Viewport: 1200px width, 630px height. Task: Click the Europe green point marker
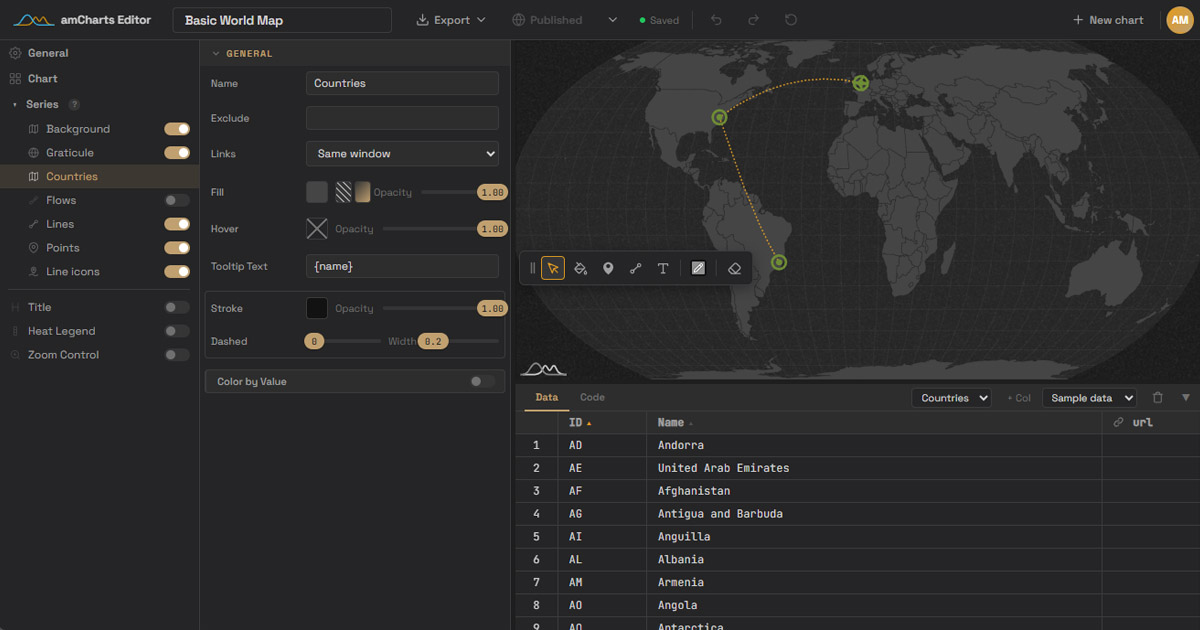[x=860, y=83]
